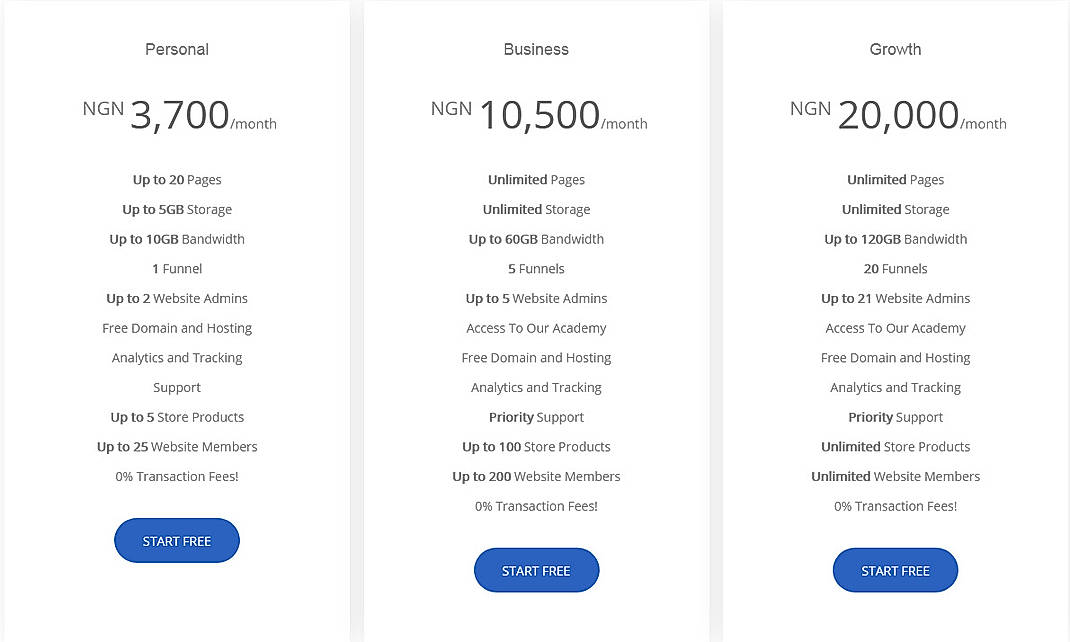The width and height of the screenshot is (1070, 642).
Task: Click Free Domain and Hosting in Personal column
Action: tap(176, 328)
